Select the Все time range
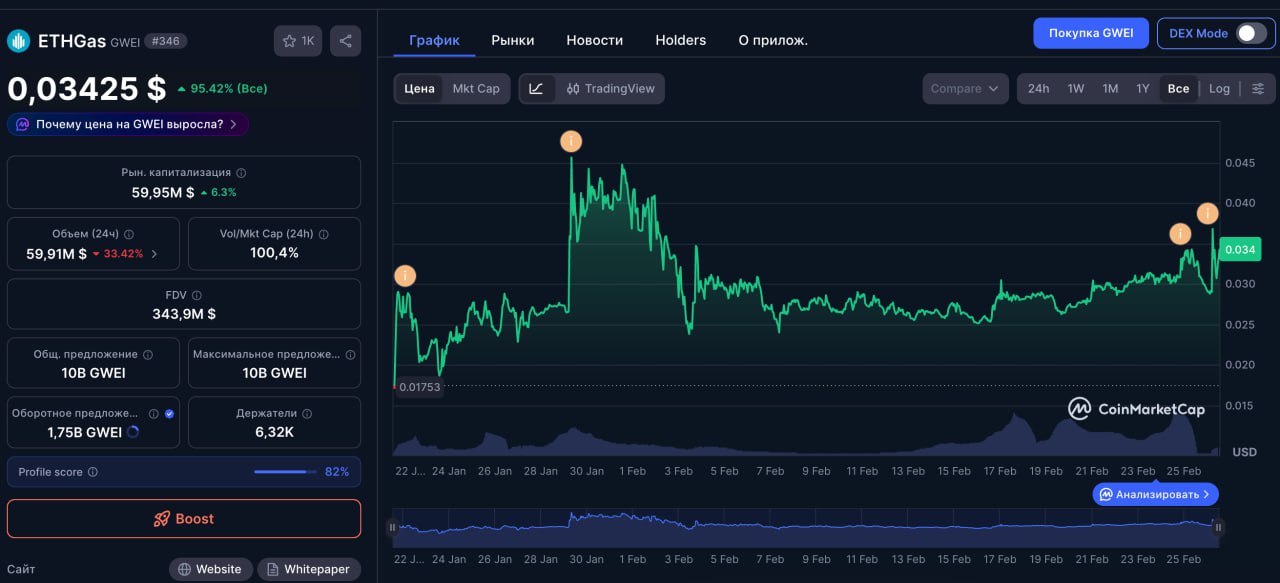Screen dimensions: 1280x583 (x=1178, y=89)
